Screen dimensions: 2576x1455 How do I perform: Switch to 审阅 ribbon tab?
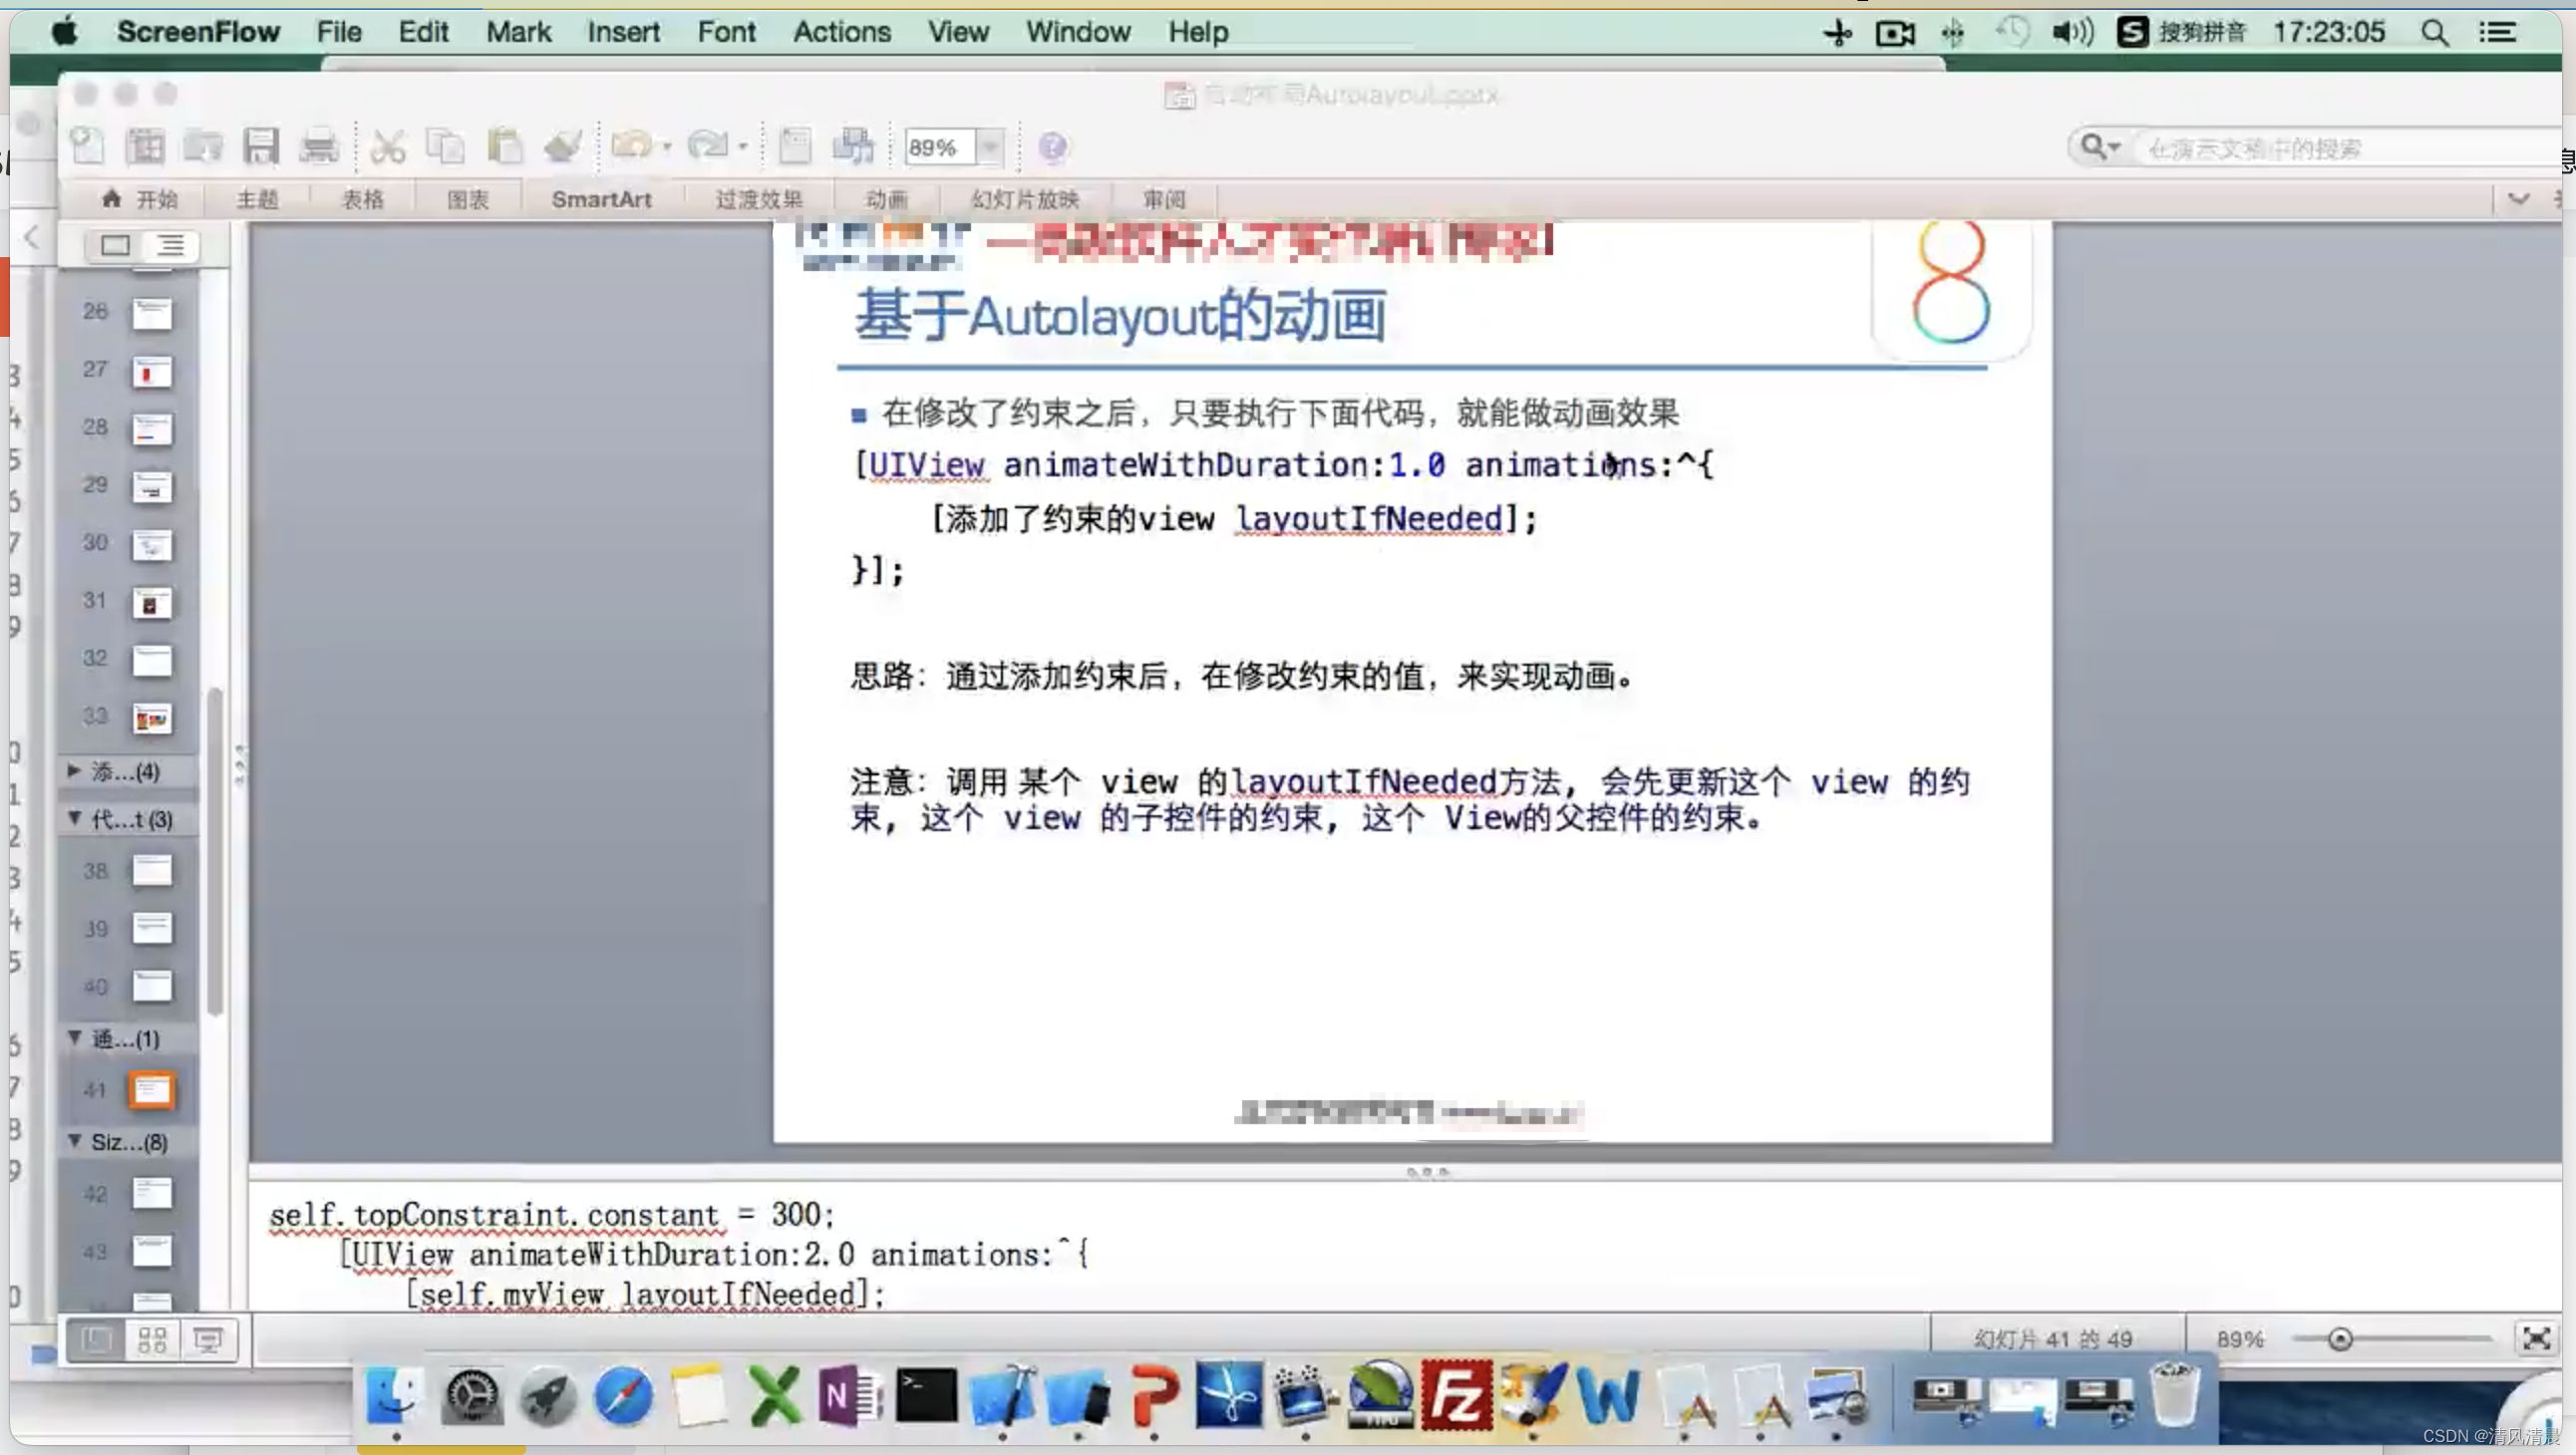1164,199
